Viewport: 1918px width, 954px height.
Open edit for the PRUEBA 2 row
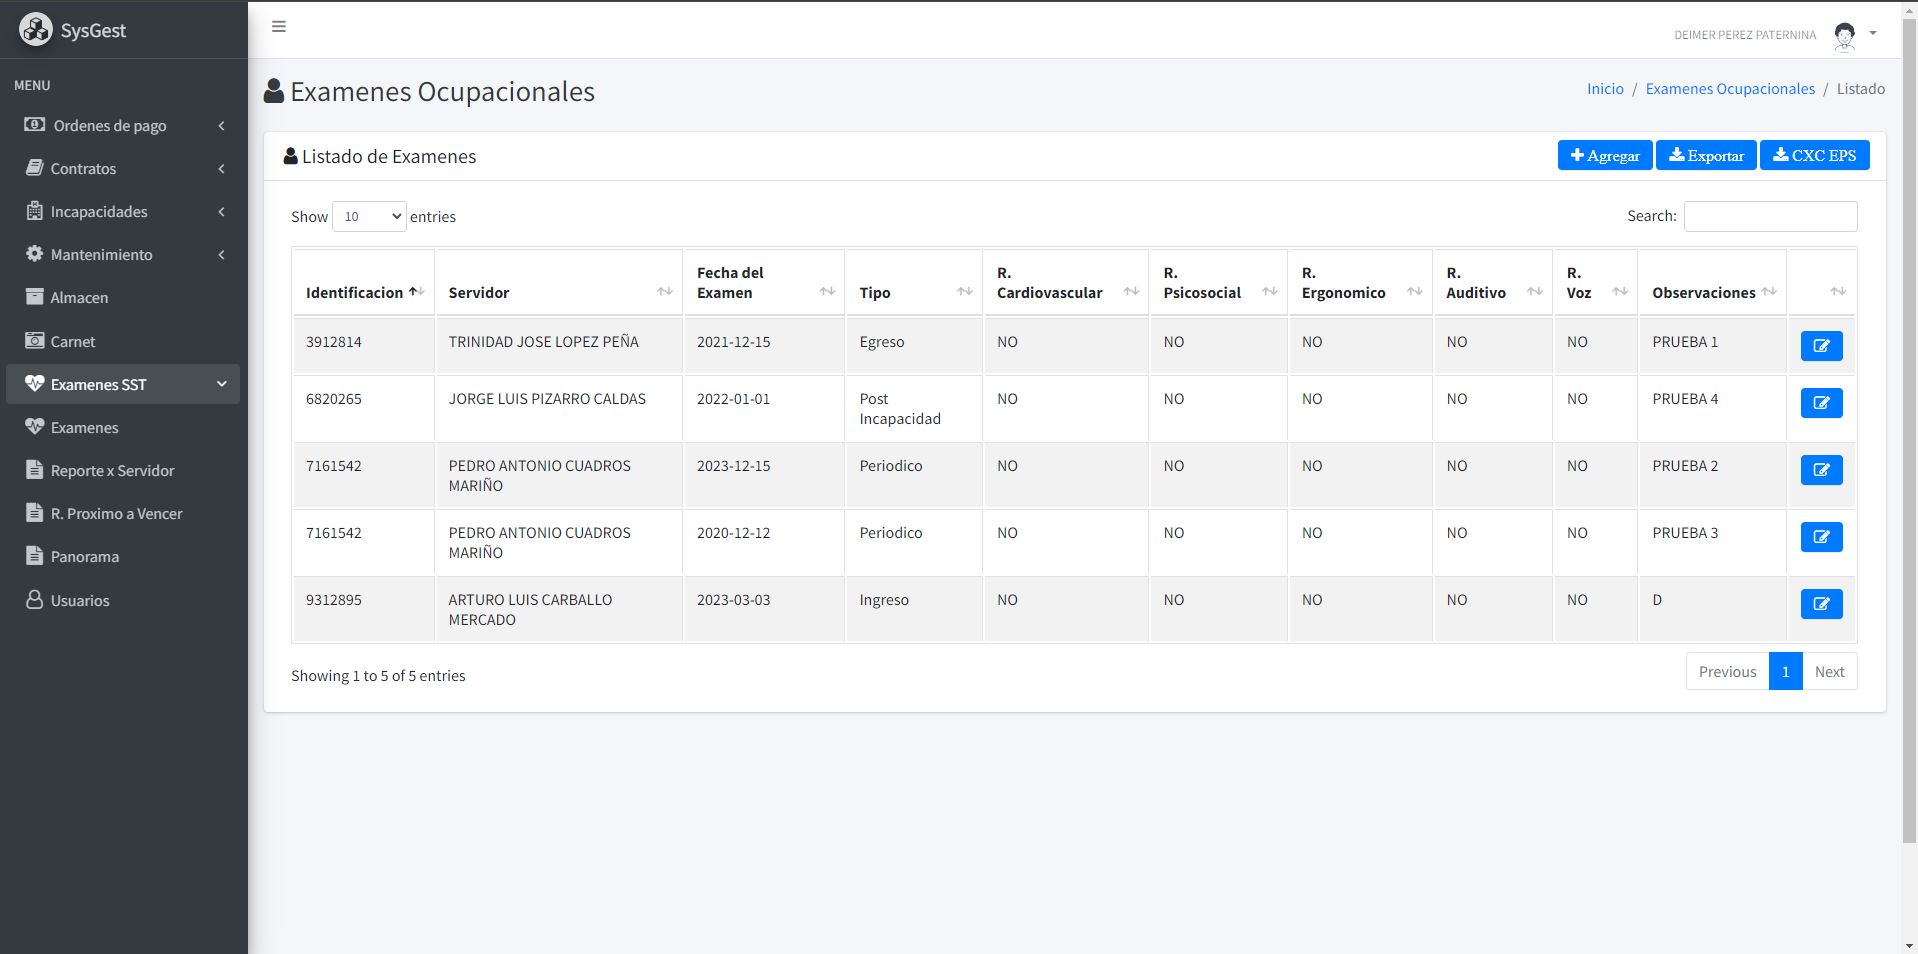1820,470
